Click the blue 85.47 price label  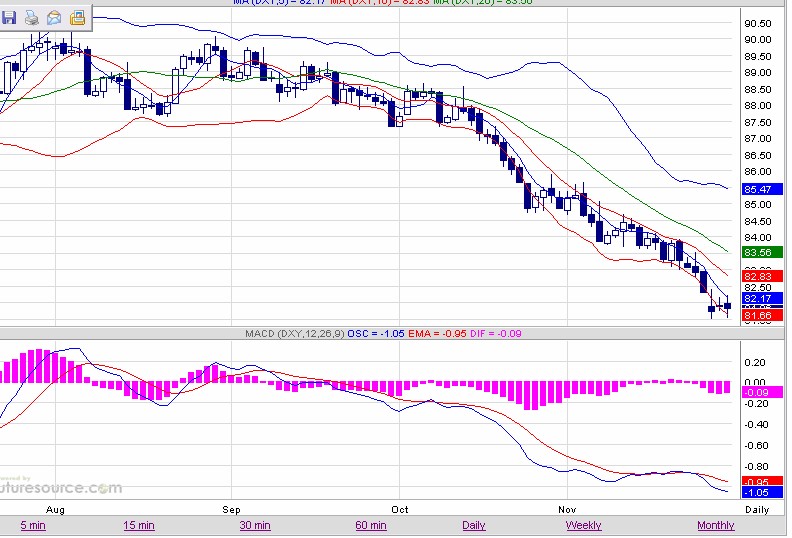tap(757, 189)
